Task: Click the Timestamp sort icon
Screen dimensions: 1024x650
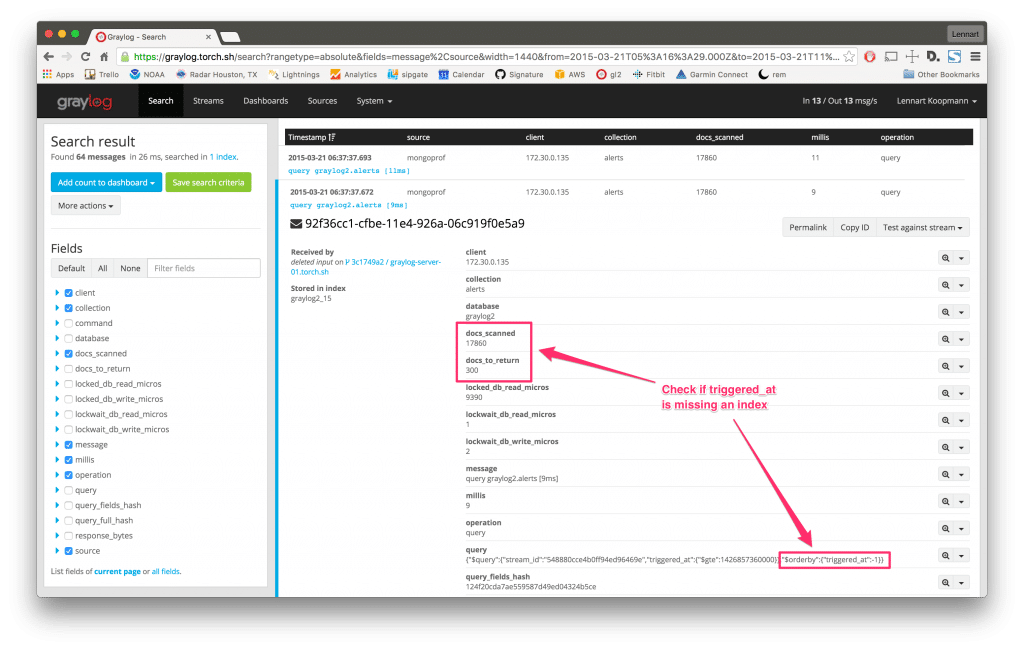Action: (x=332, y=137)
